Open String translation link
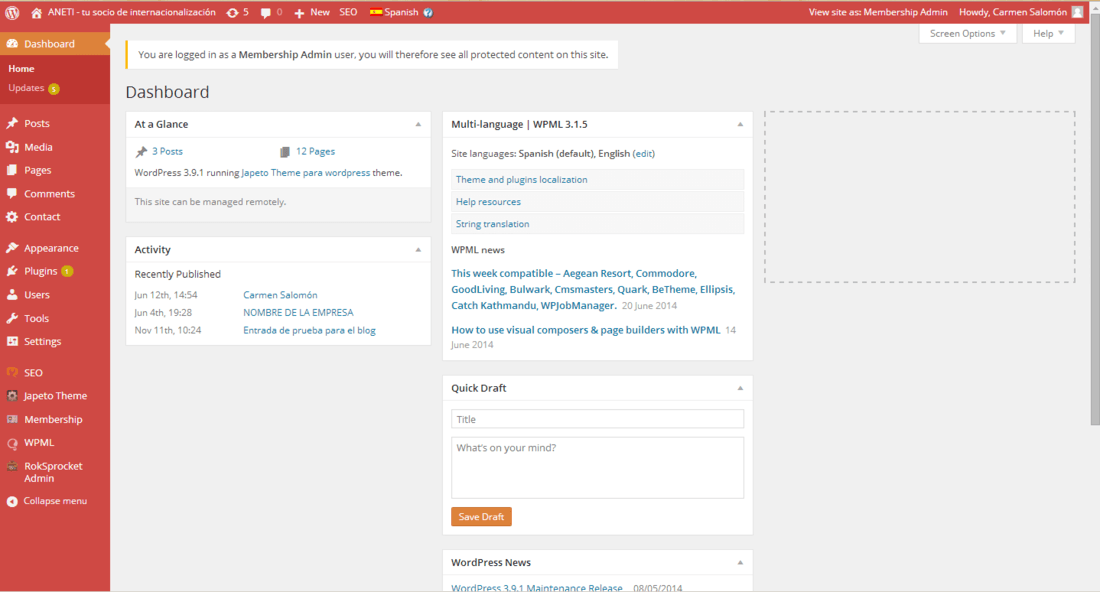Screen dimensions: 1100x592 (x=492, y=224)
